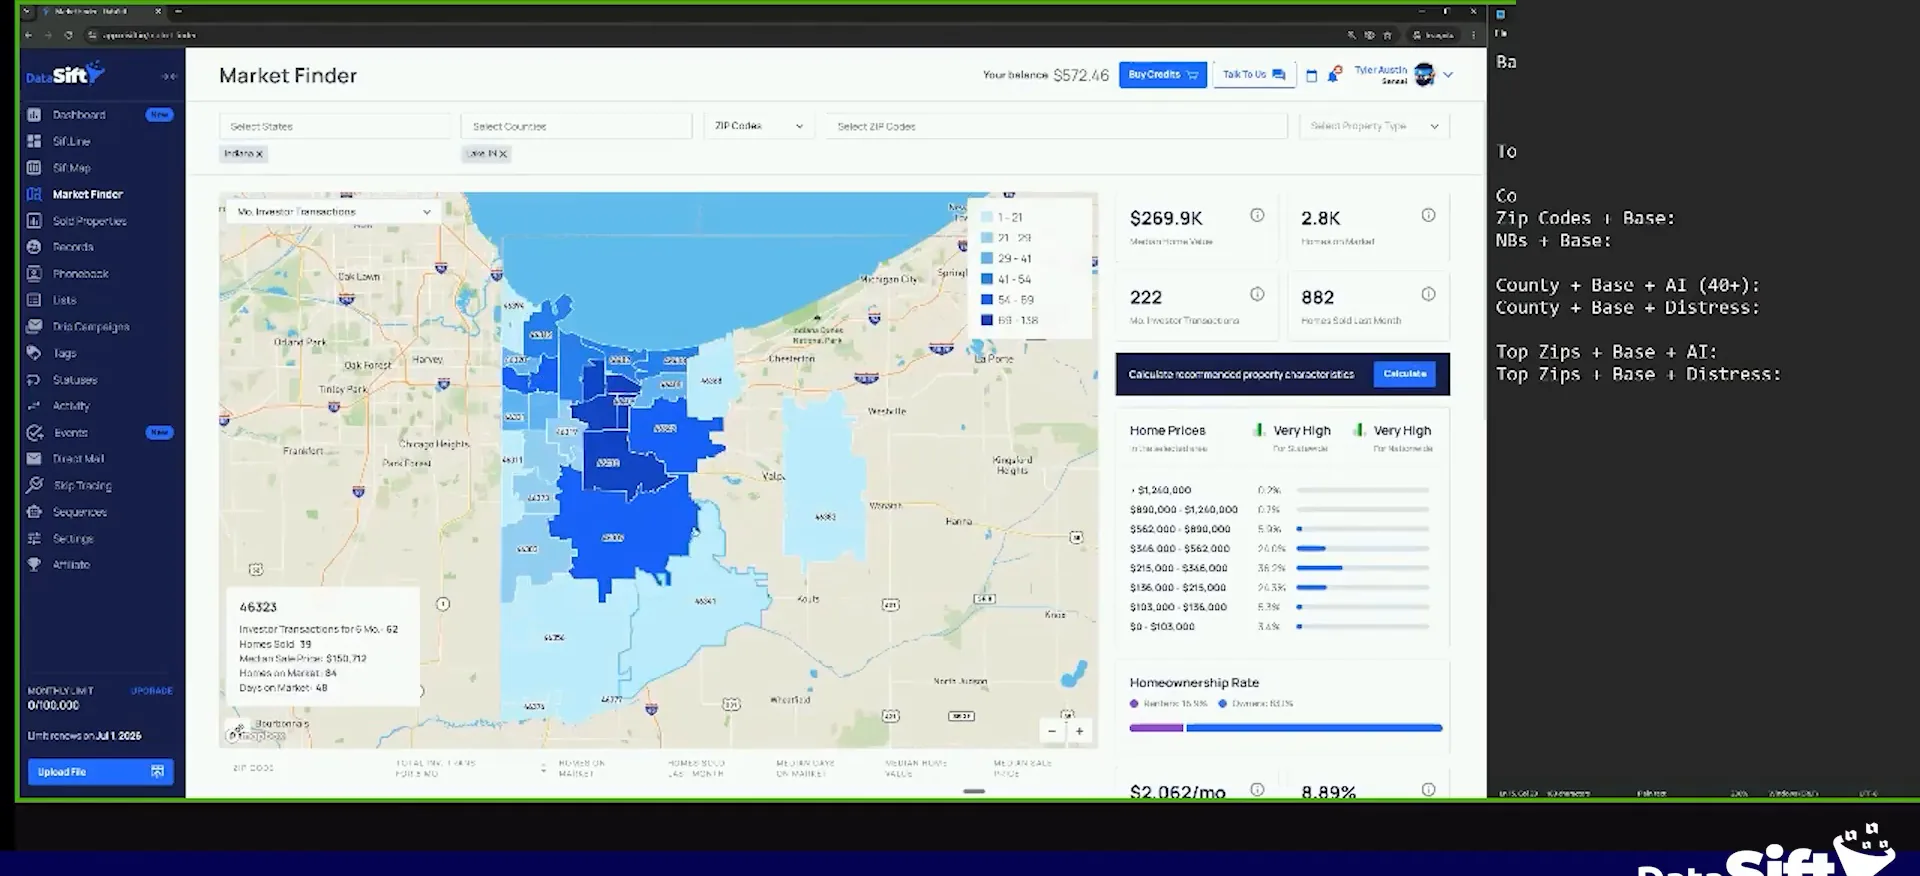
Task: Click the Phonebook icon in the sidebar
Action: [34, 274]
